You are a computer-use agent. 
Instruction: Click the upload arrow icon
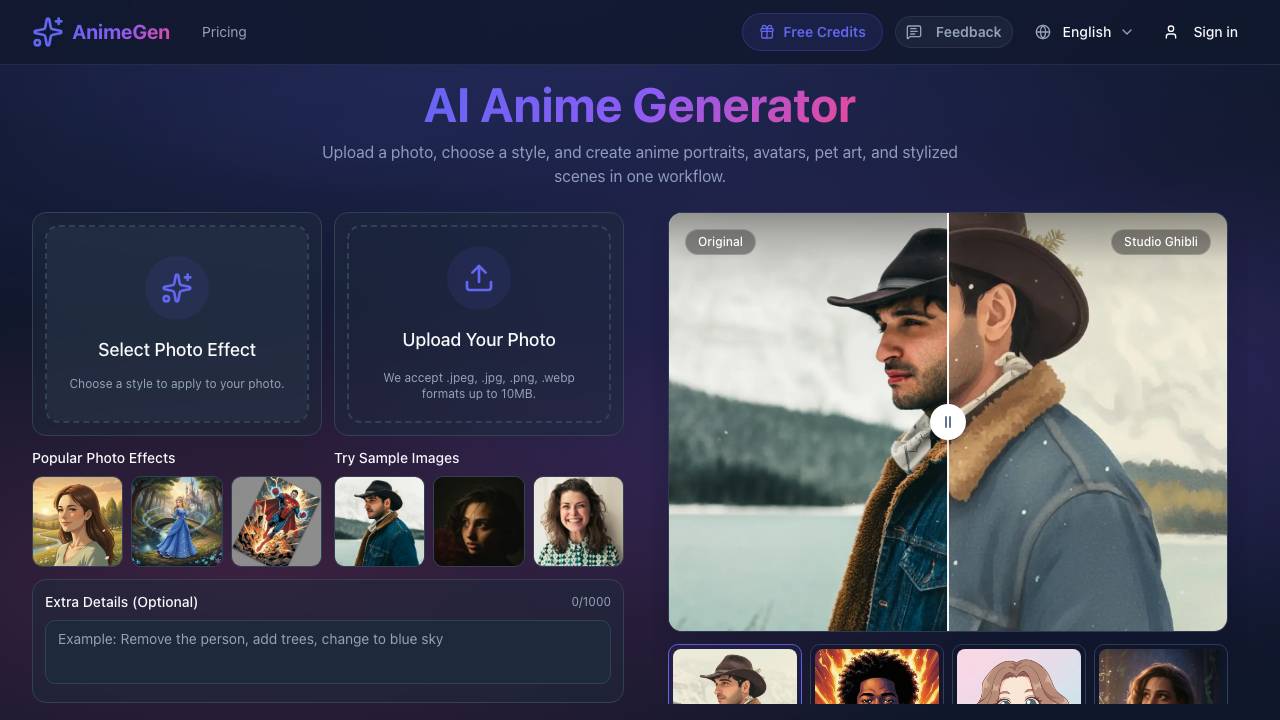click(x=479, y=278)
